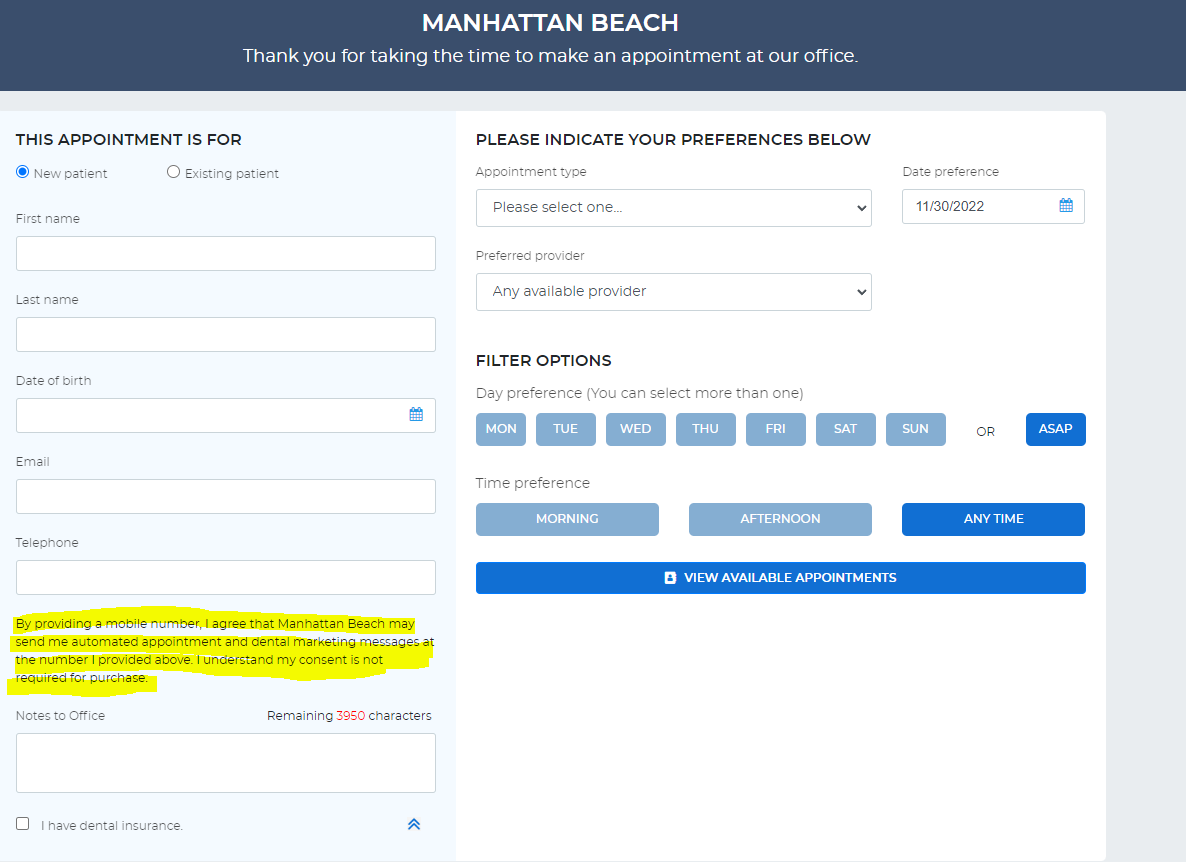Screen dimensions: 1186x862
Task: Choose ANY TIME preference
Action: click(x=993, y=519)
